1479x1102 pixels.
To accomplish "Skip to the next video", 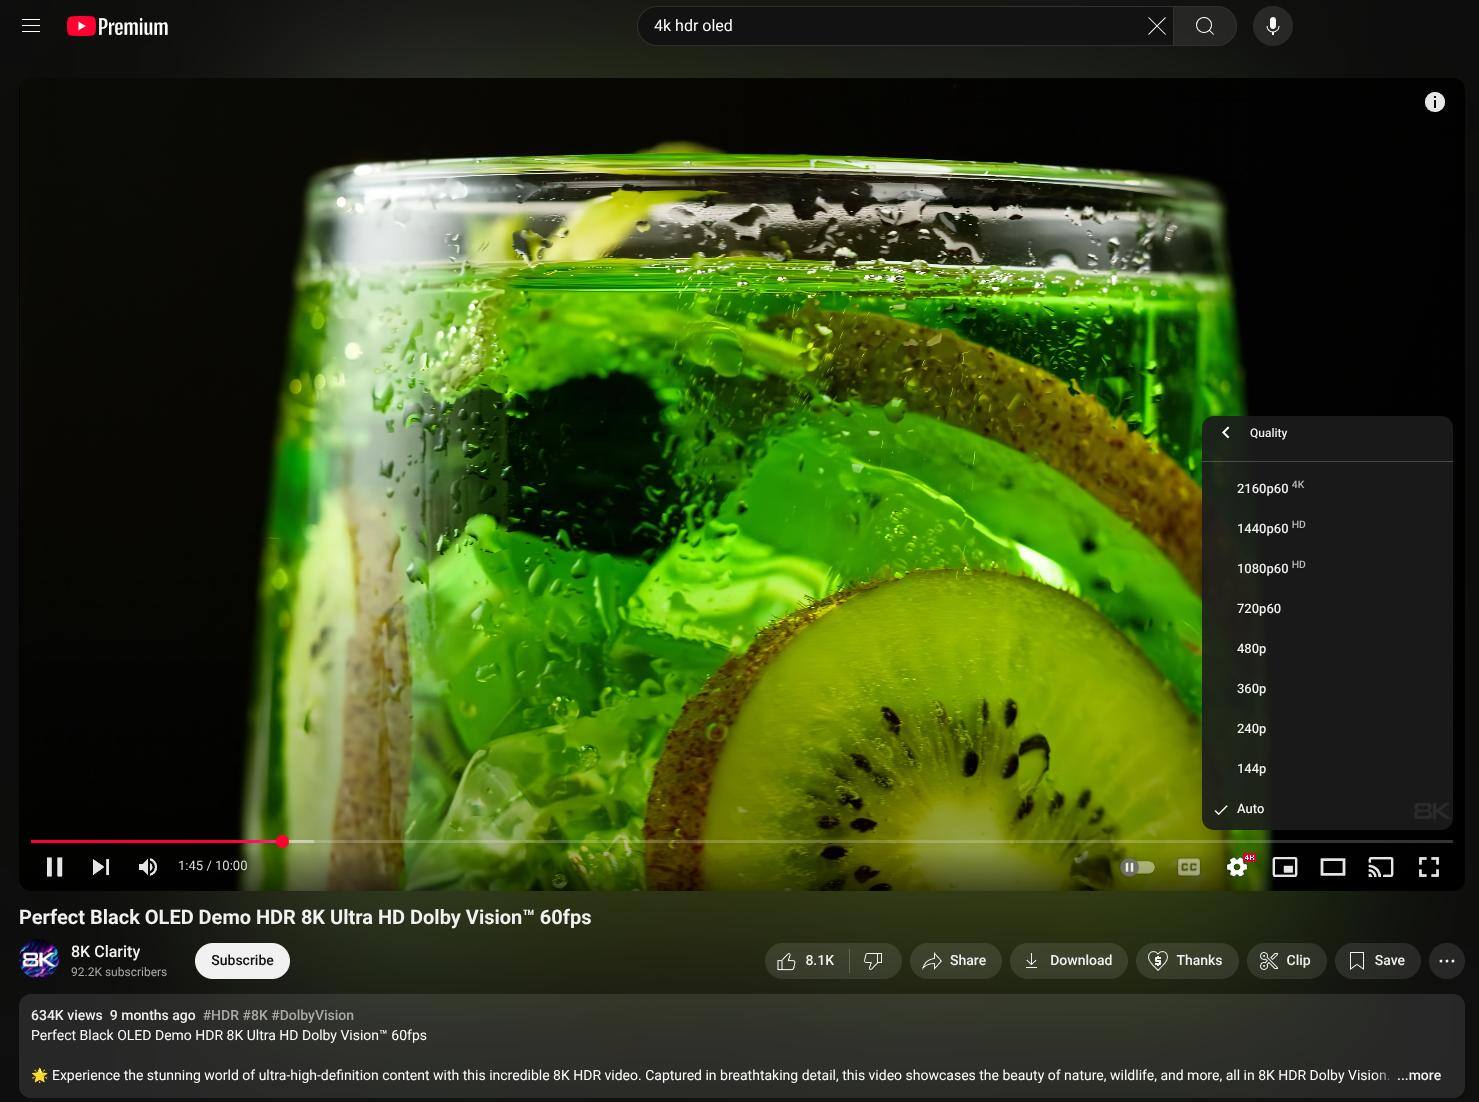I will (x=101, y=867).
